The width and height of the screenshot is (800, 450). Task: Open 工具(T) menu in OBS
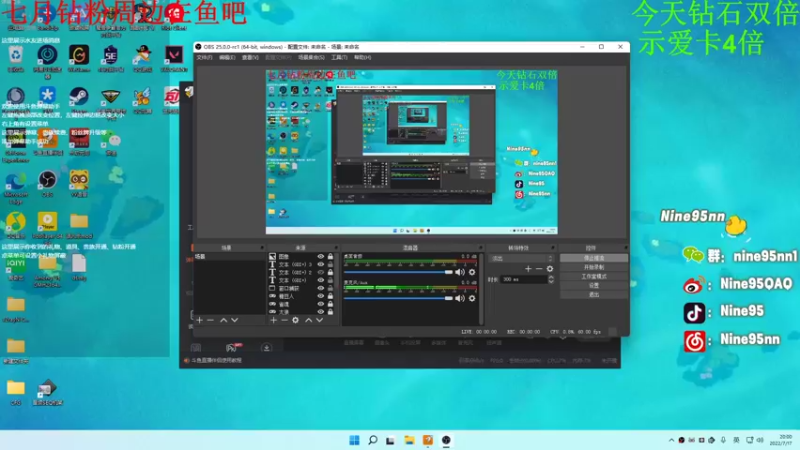click(x=339, y=58)
